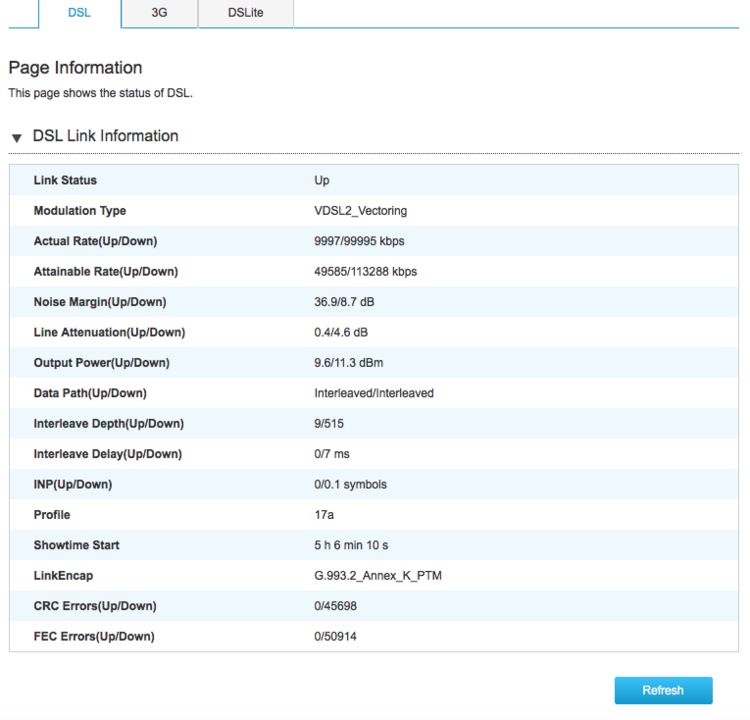Viewport: 750px width, 720px height.
Task: Select the Line Attenuation(Up/Down) label
Action: pos(109,332)
